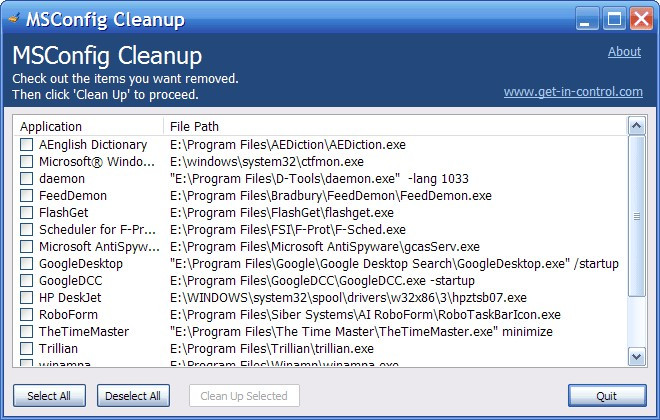
Task: Click the File Path column header
Action: click(395, 126)
